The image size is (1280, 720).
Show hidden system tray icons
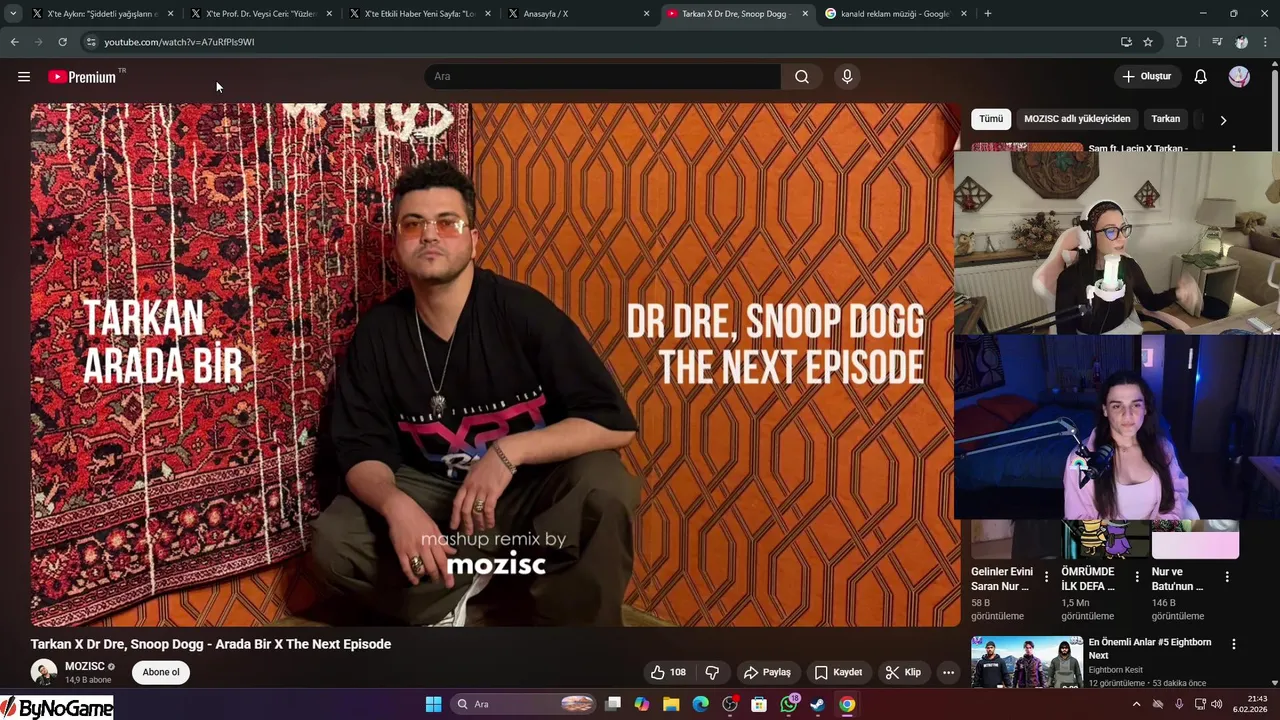click(x=1136, y=704)
